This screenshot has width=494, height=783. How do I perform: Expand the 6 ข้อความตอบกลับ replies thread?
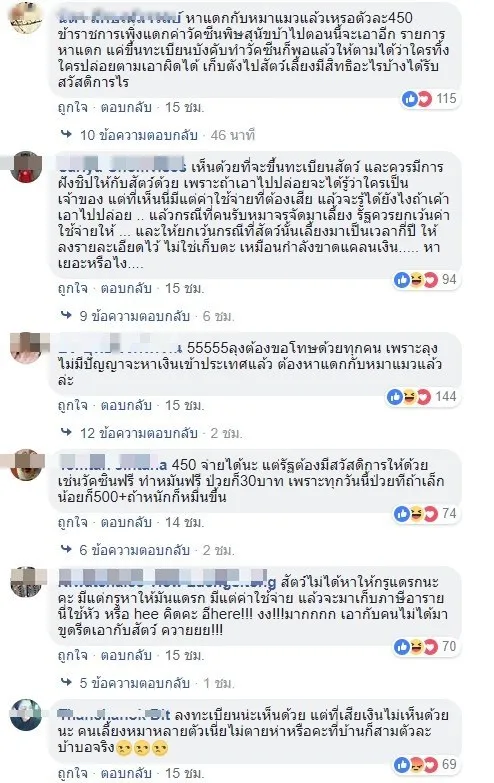coord(135,550)
